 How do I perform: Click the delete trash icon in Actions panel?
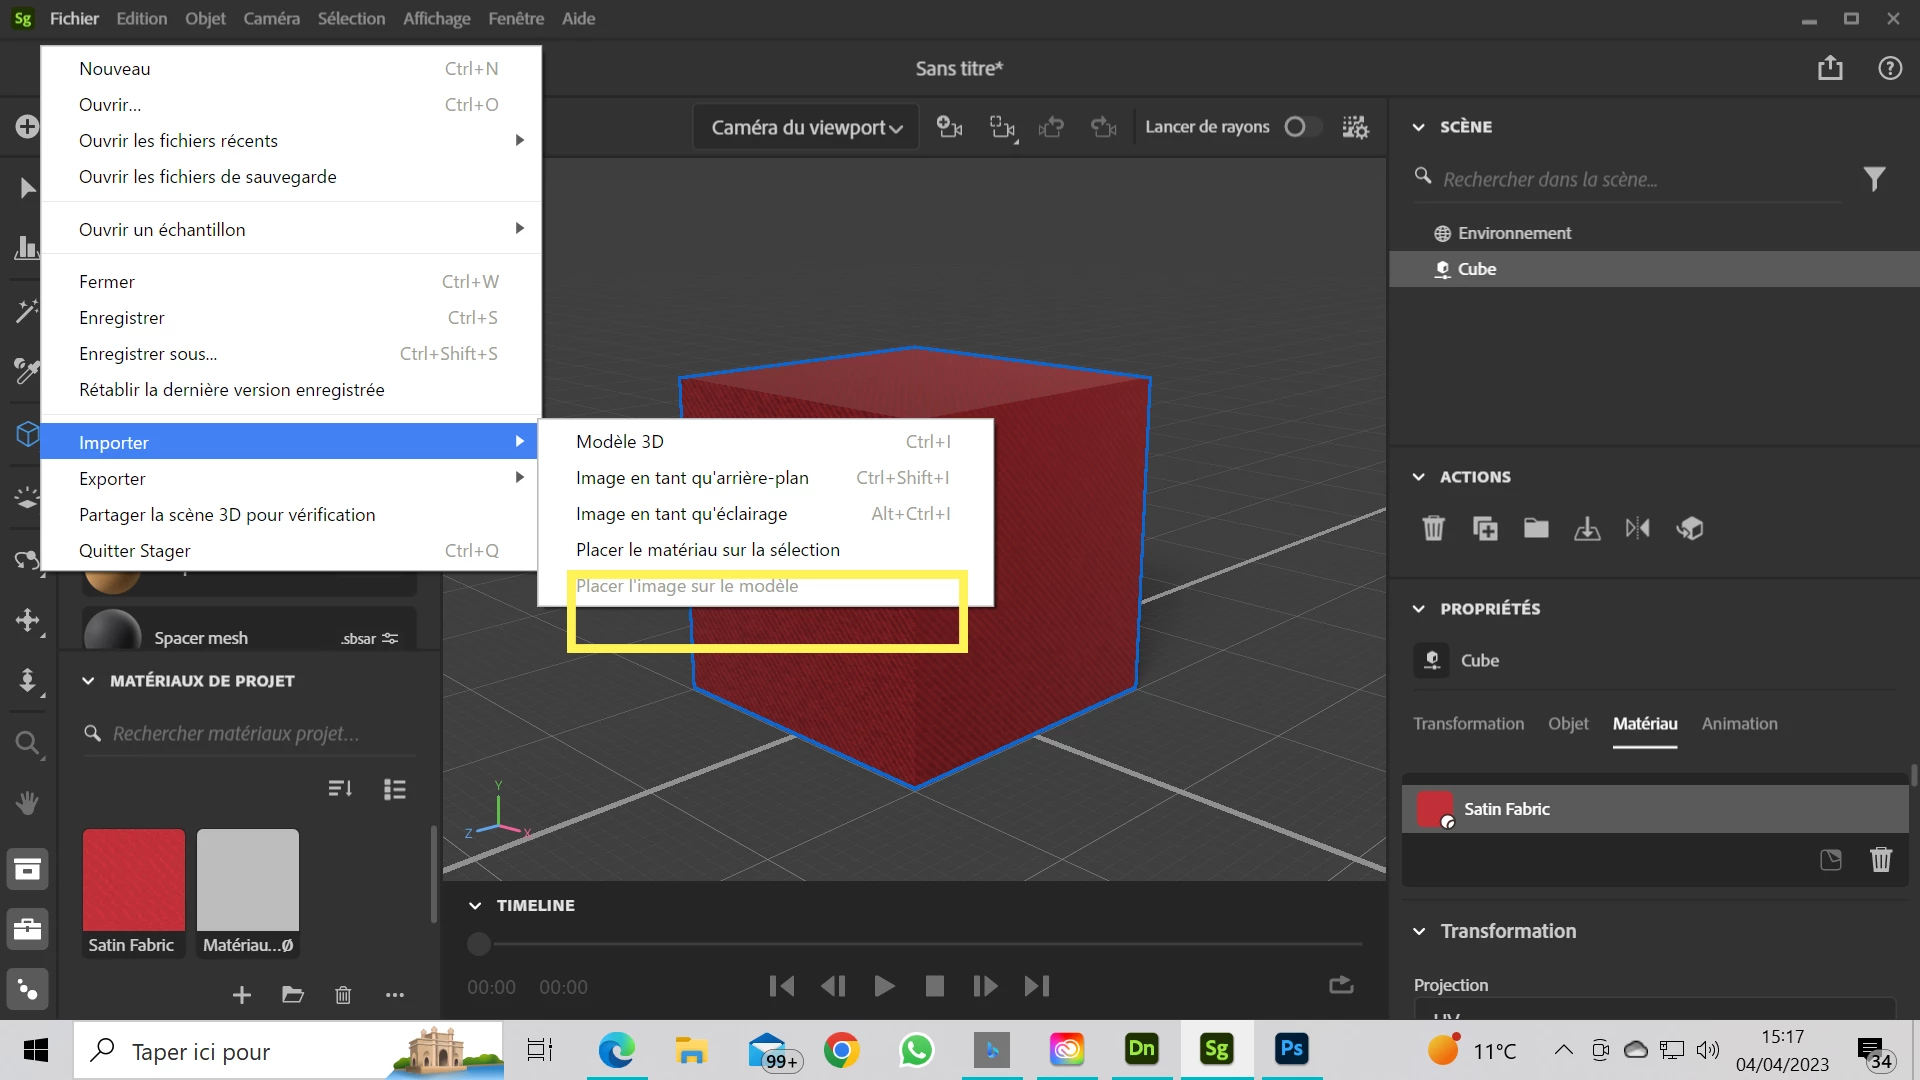1433,528
